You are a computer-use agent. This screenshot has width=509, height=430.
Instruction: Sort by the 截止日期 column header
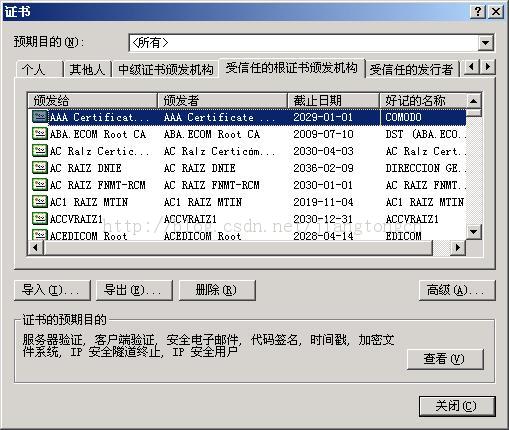[x=333, y=100]
